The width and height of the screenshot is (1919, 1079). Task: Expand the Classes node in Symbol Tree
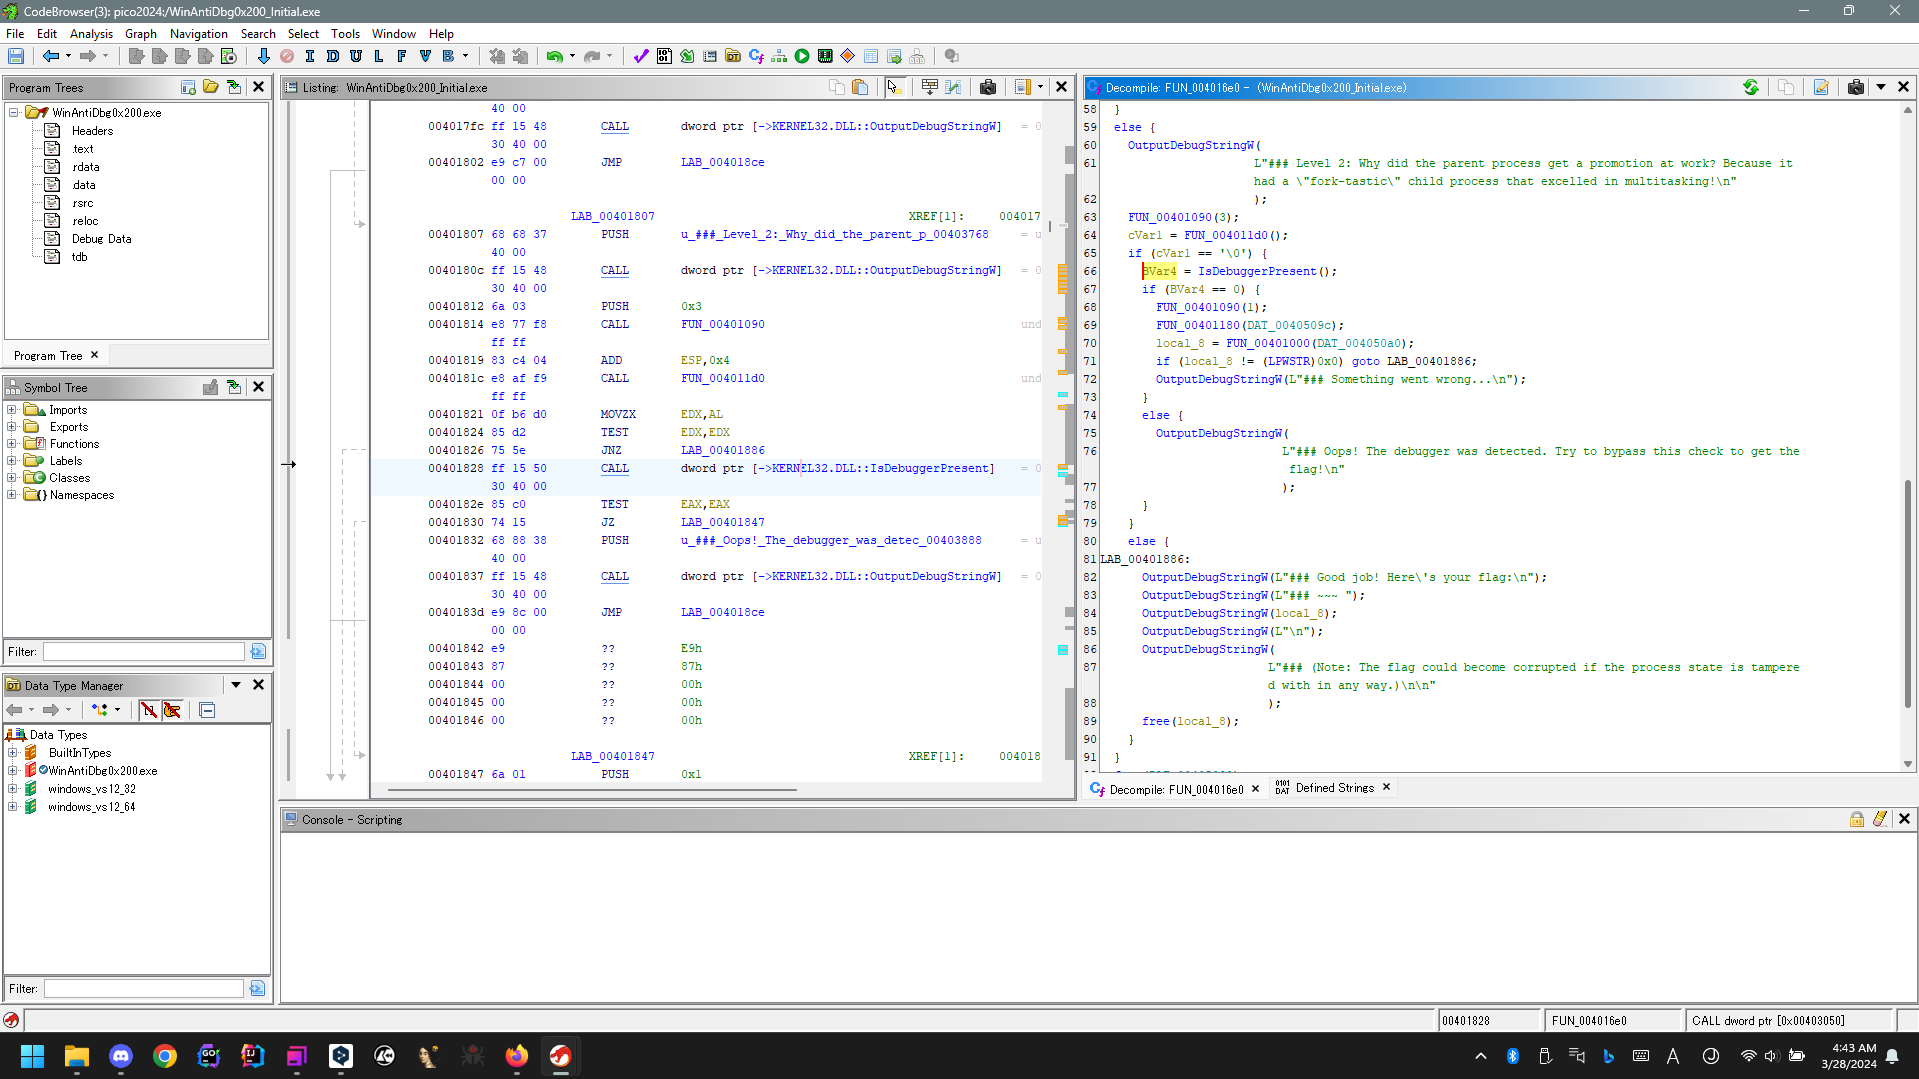click(12, 478)
